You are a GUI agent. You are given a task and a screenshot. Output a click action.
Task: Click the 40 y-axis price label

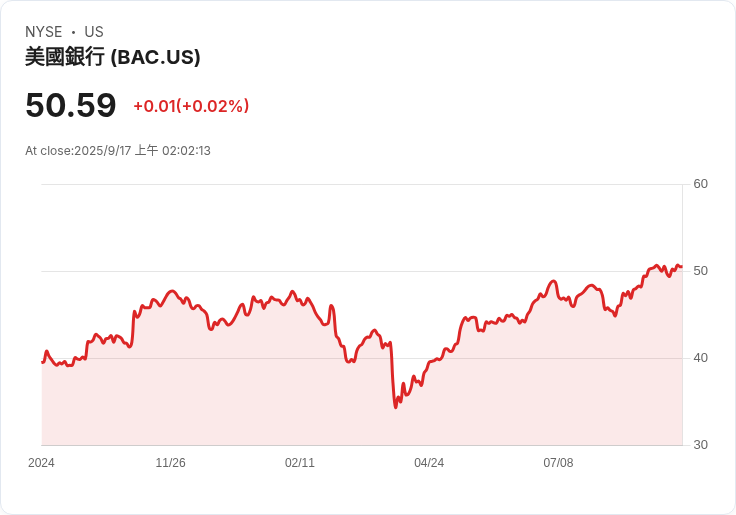click(700, 358)
